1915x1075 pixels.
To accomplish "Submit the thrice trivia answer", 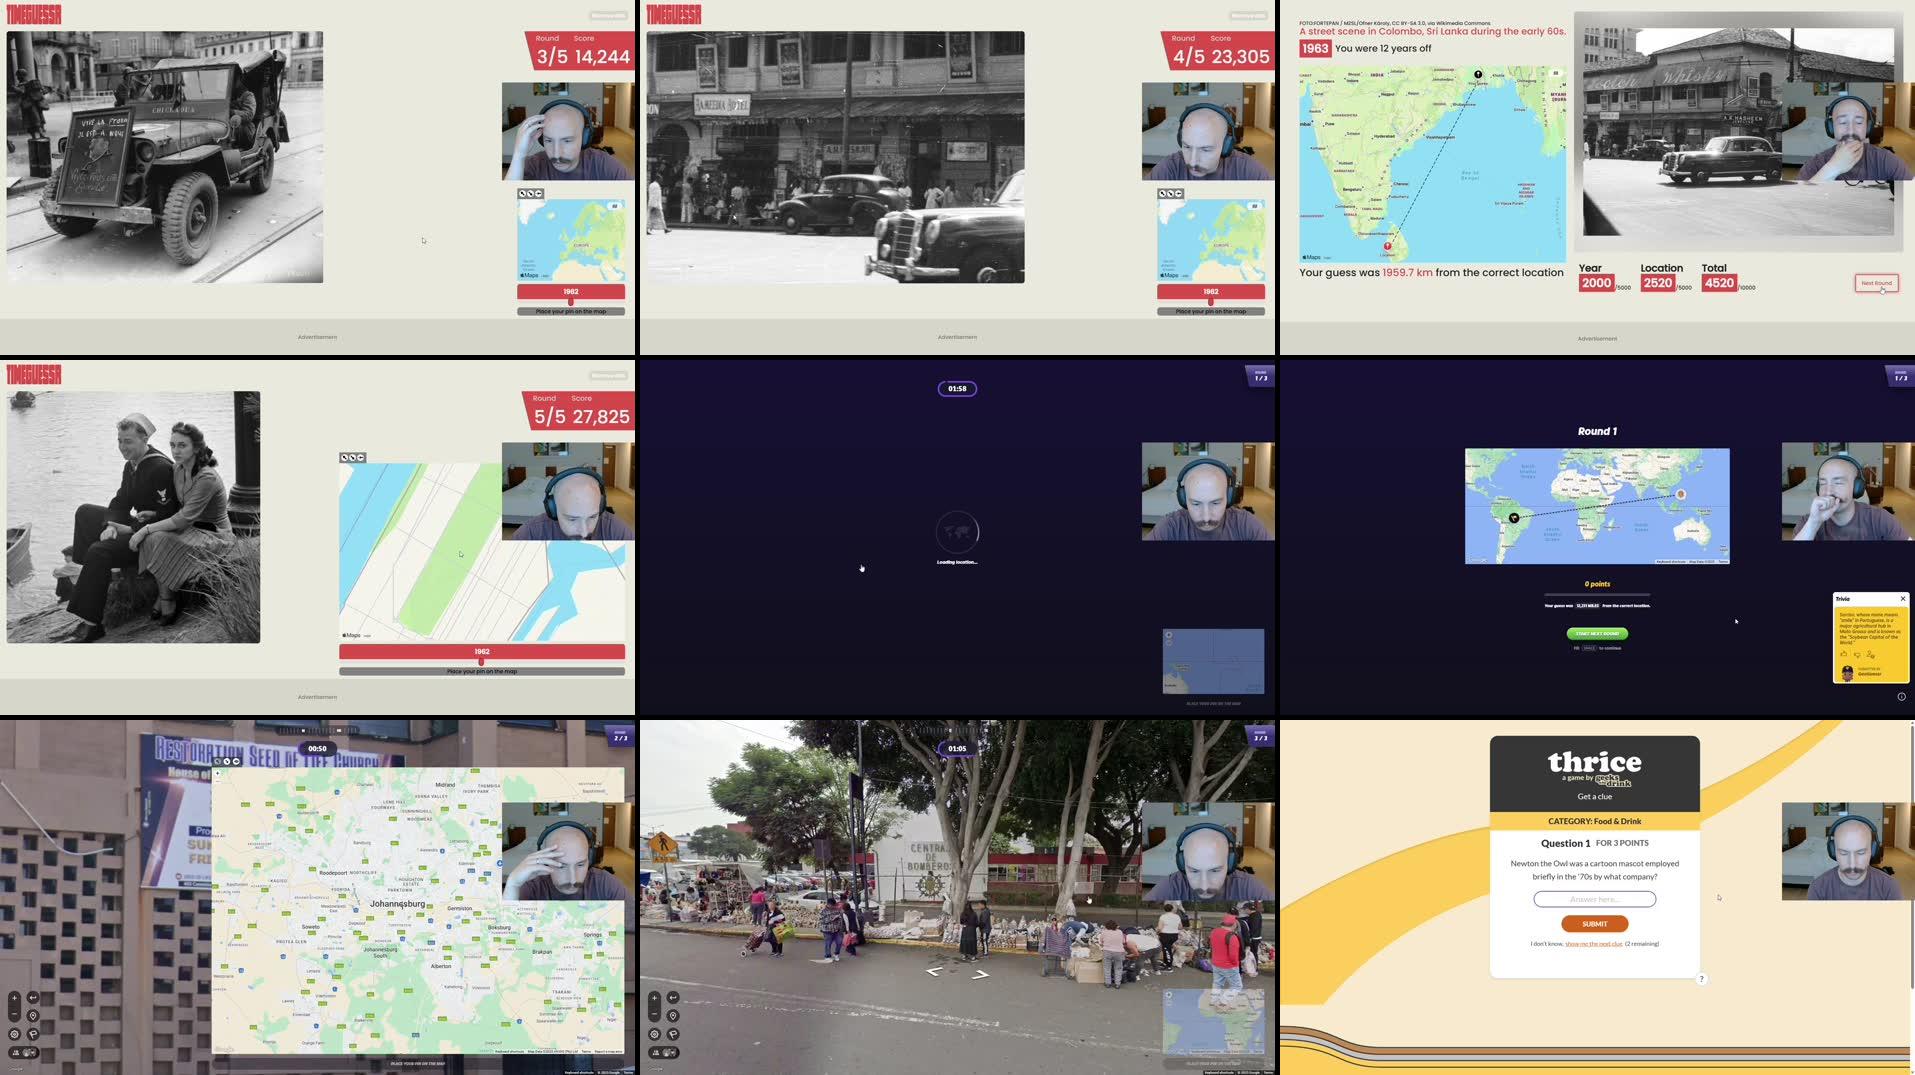I will click(x=1595, y=924).
